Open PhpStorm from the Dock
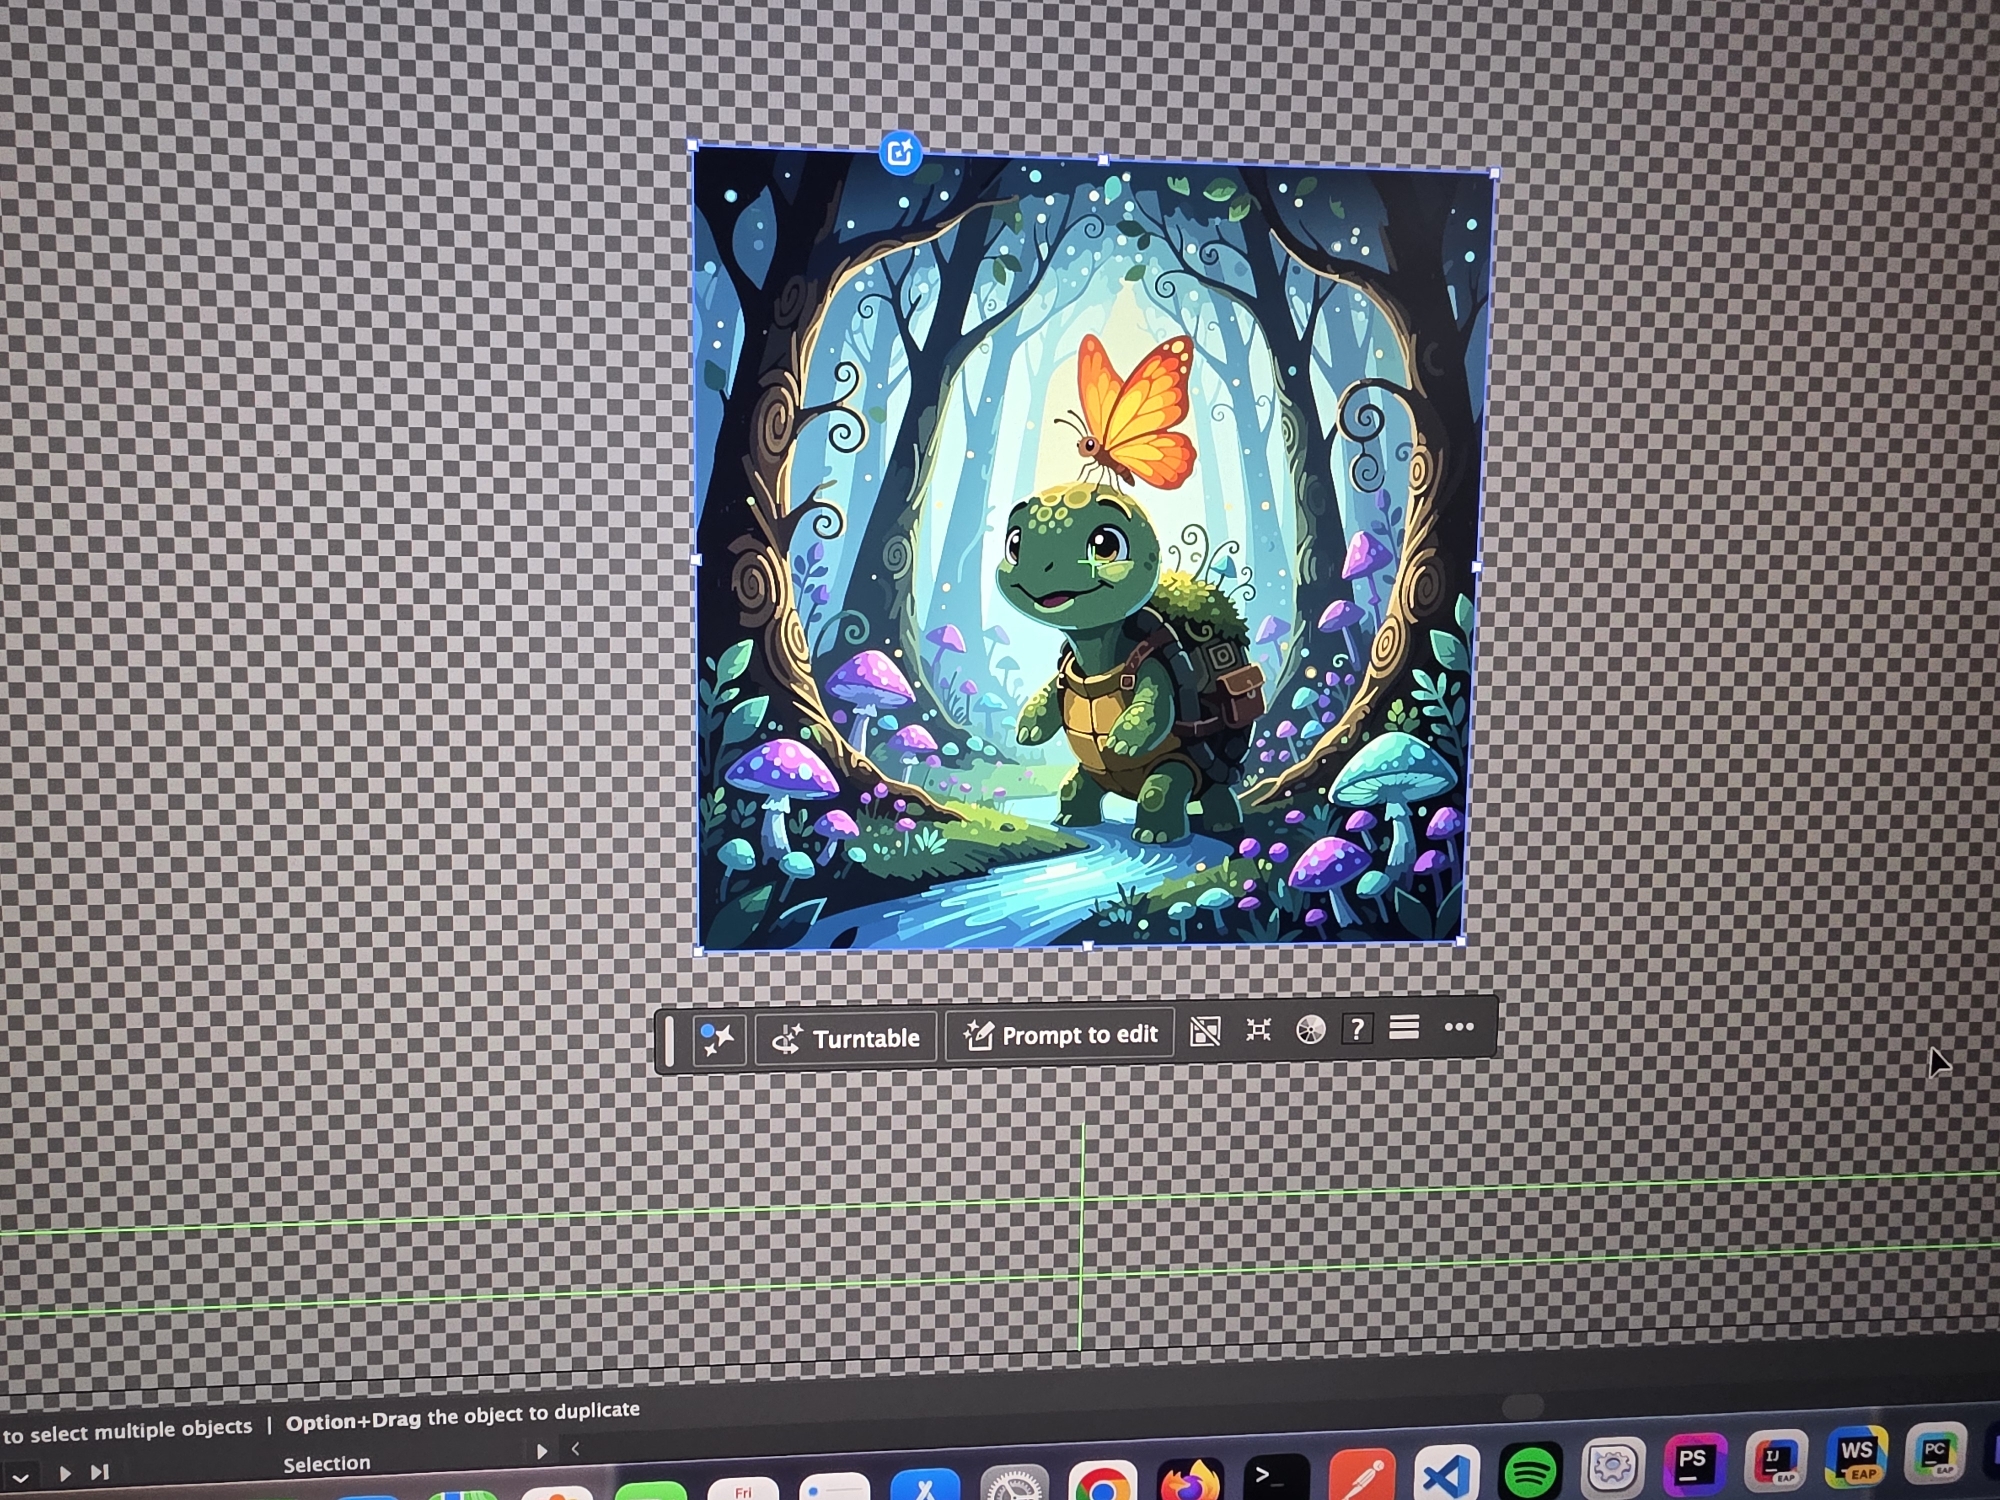Viewport: 2000px width, 1500px height. (x=1693, y=1463)
